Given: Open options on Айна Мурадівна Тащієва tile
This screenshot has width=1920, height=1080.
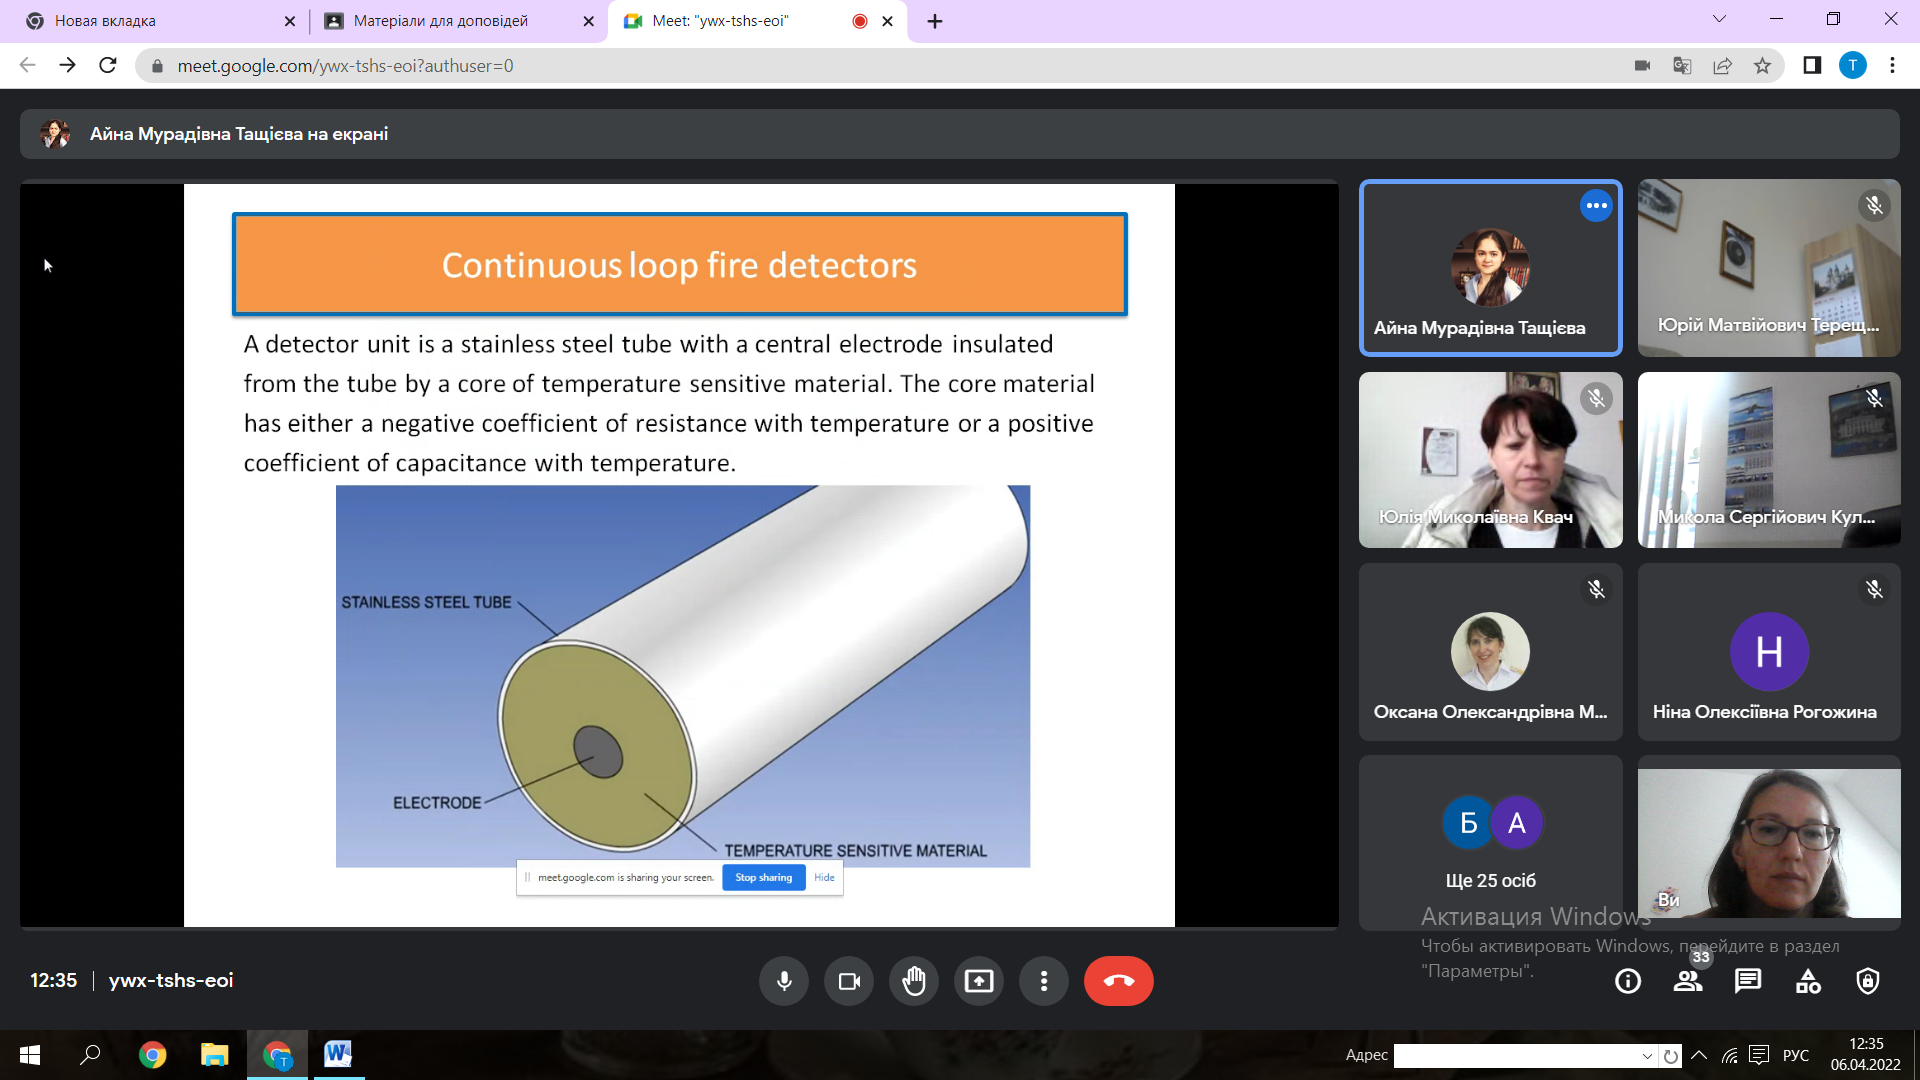Looking at the screenshot, I should pyautogui.click(x=1596, y=206).
